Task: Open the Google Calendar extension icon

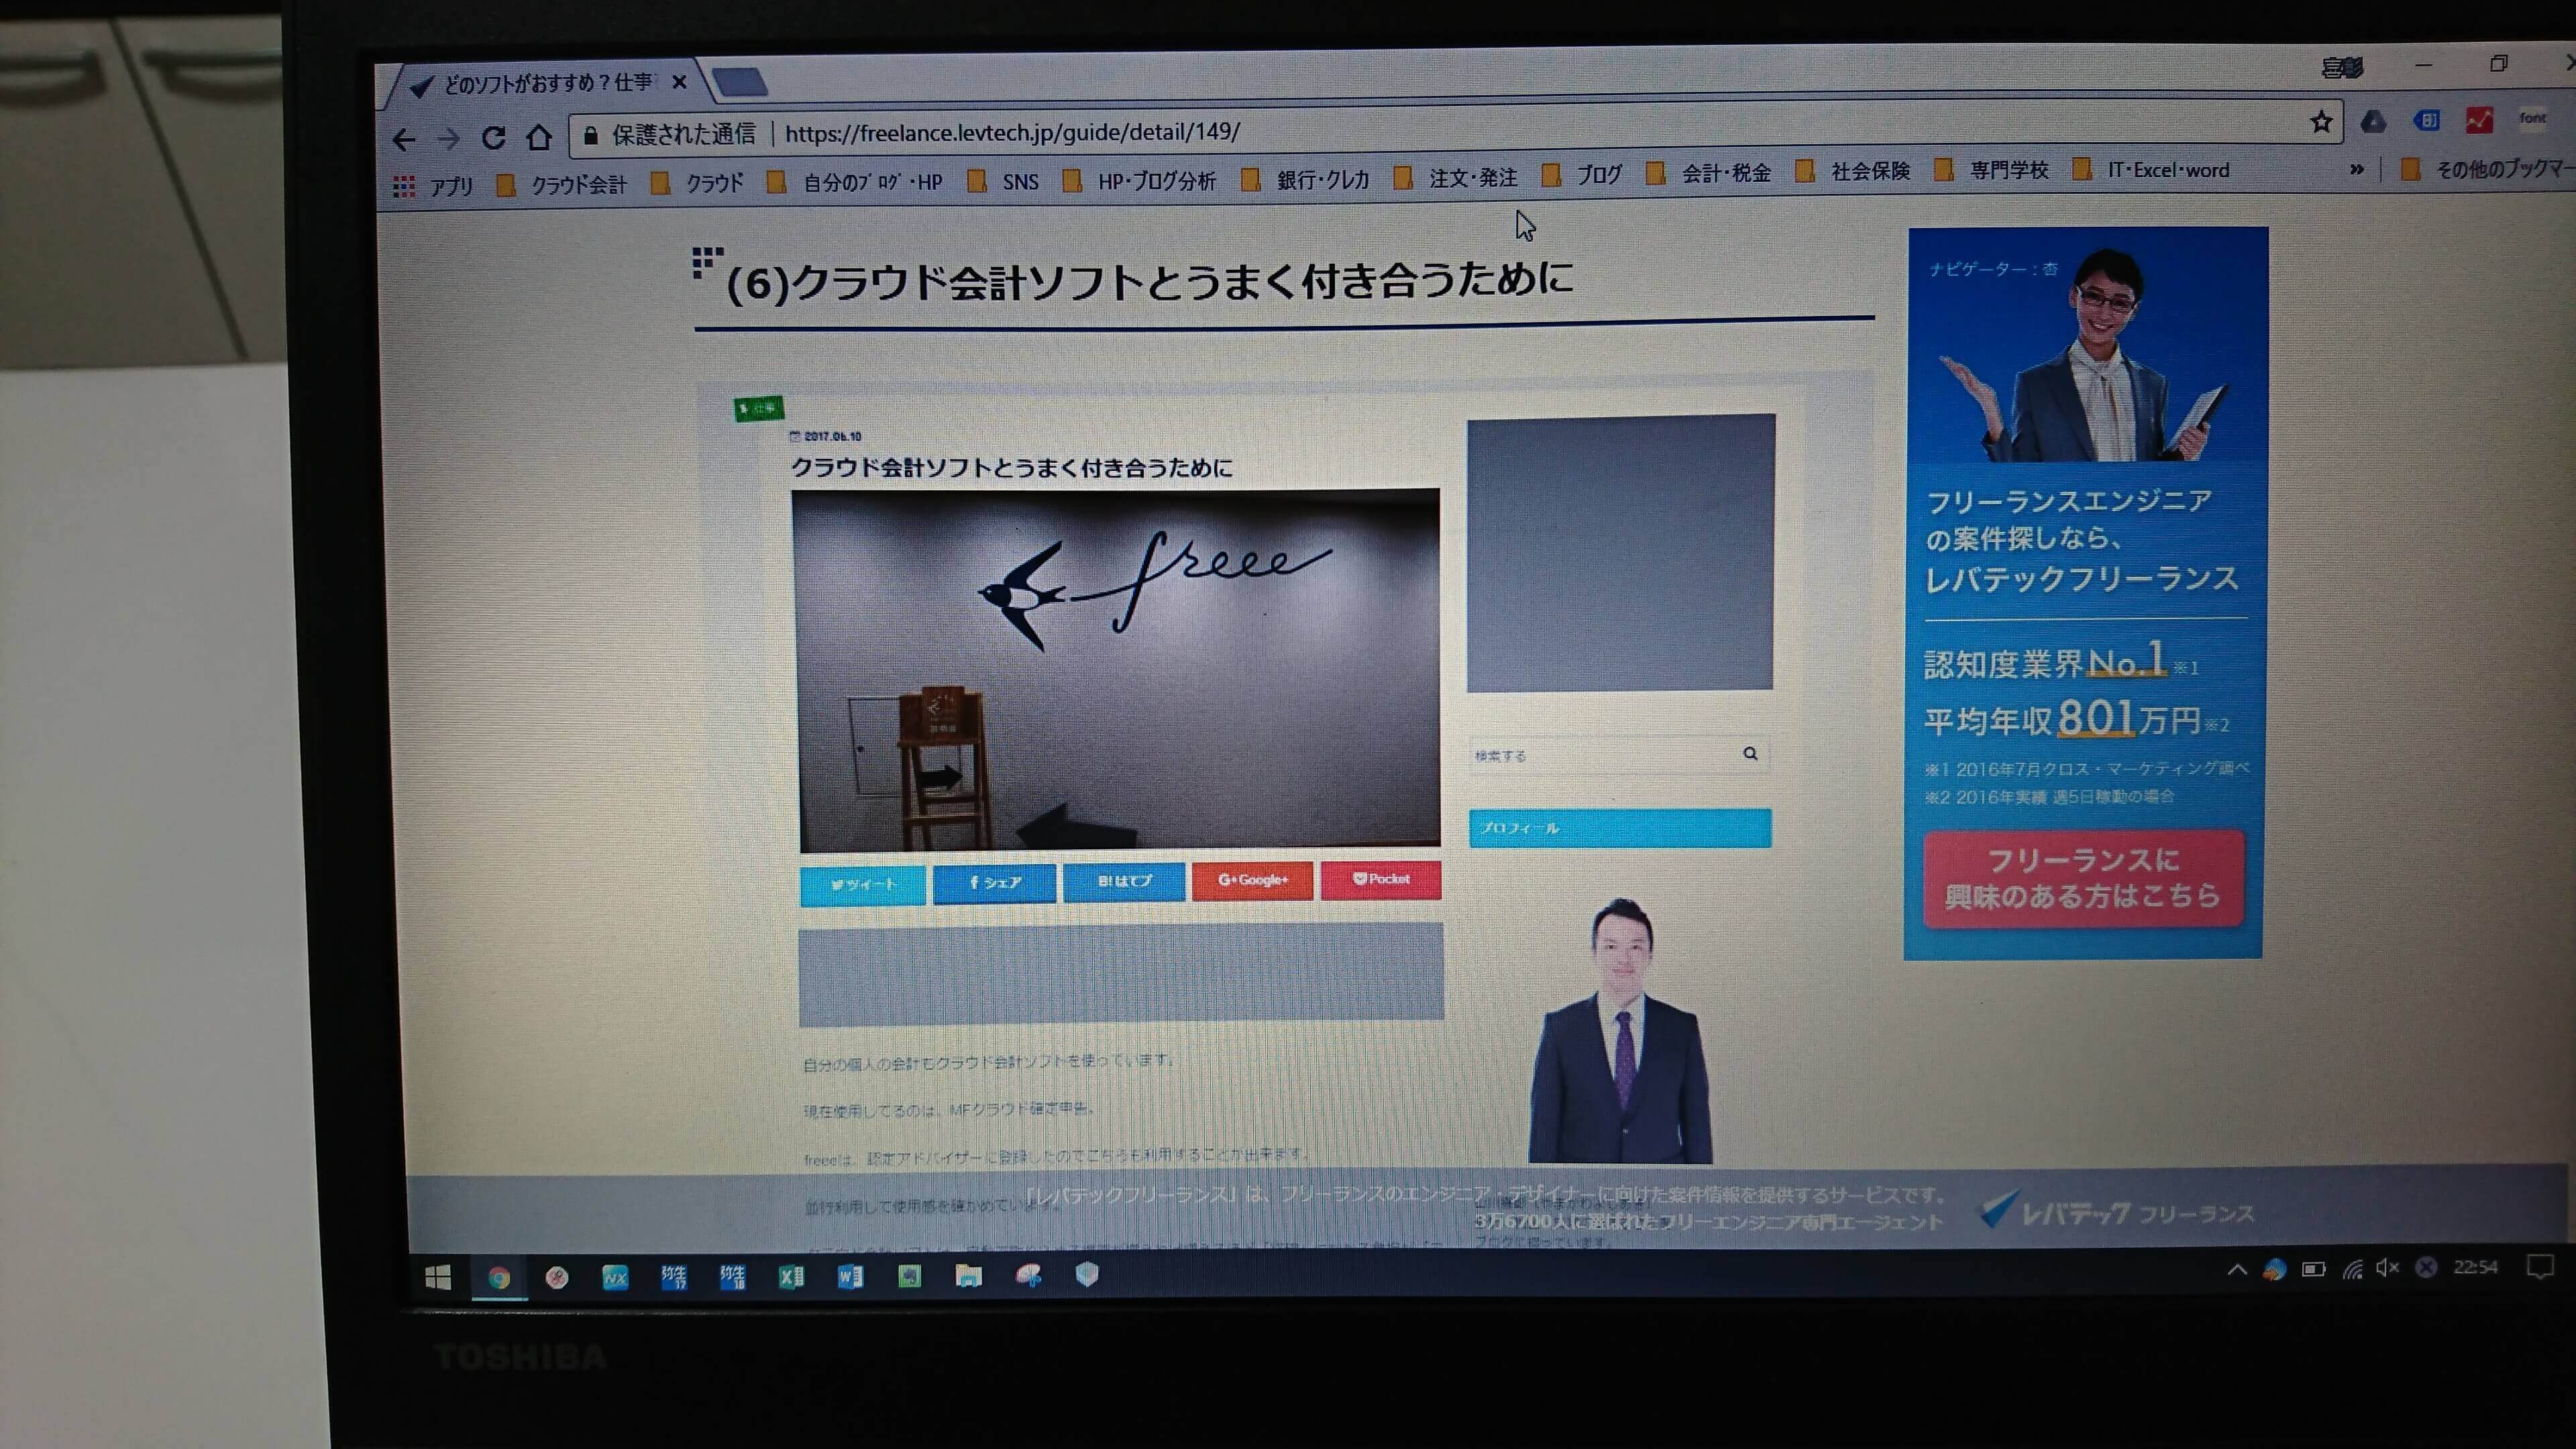Action: (x=2427, y=120)
